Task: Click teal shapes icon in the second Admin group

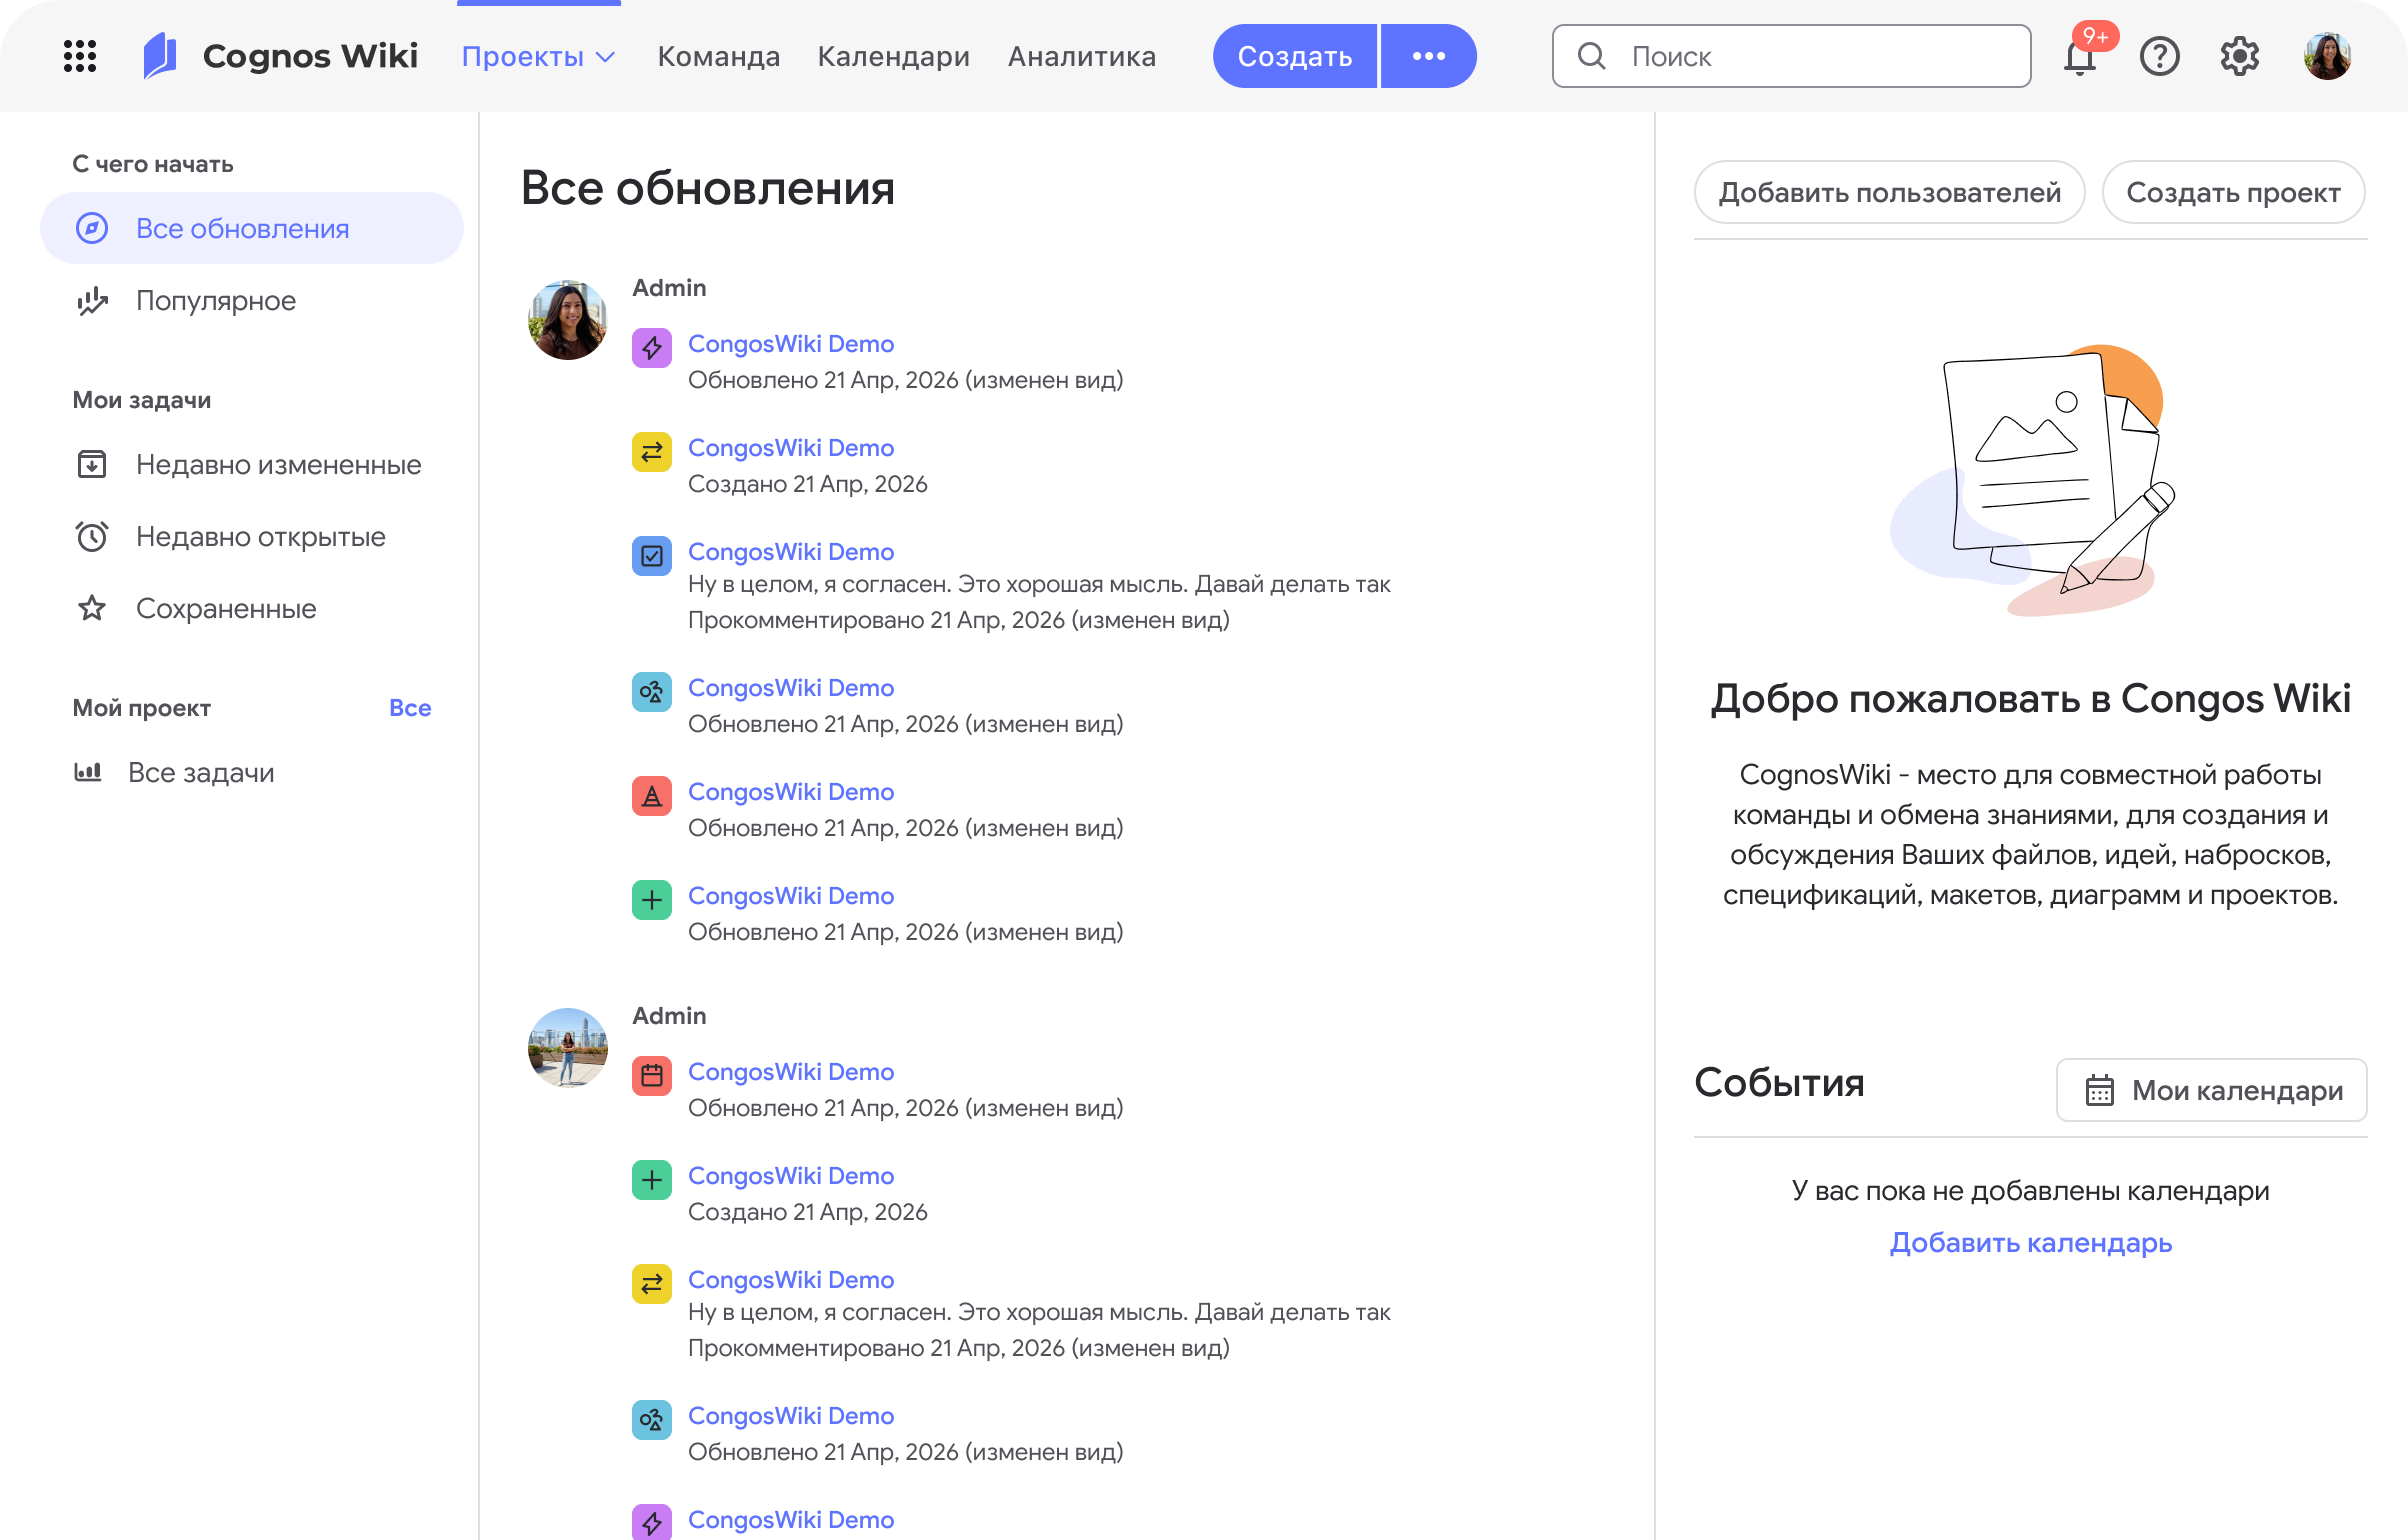Action: [652, 1420]
